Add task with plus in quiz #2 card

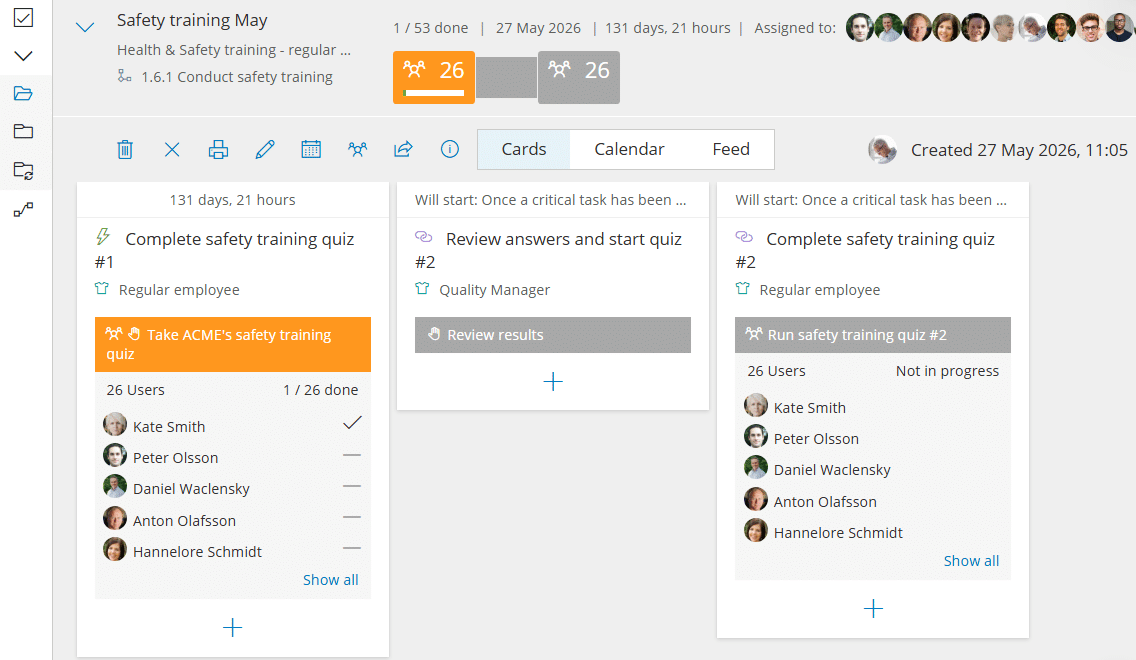click(873, 609)
